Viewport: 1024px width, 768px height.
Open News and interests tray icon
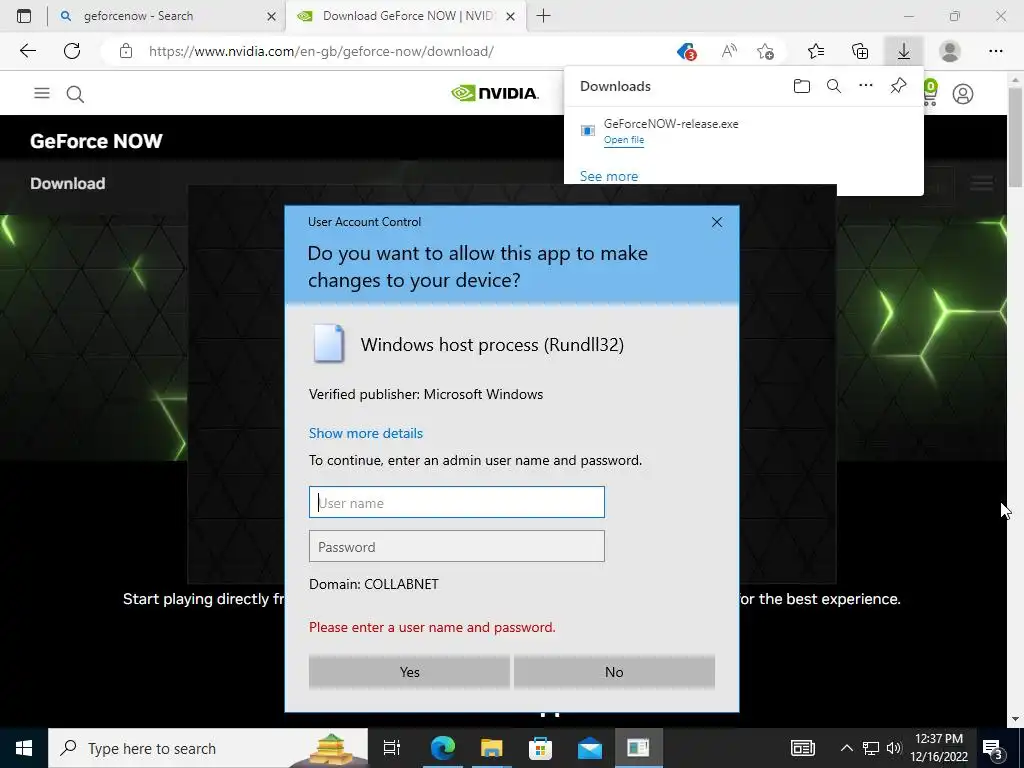(803, 748)
